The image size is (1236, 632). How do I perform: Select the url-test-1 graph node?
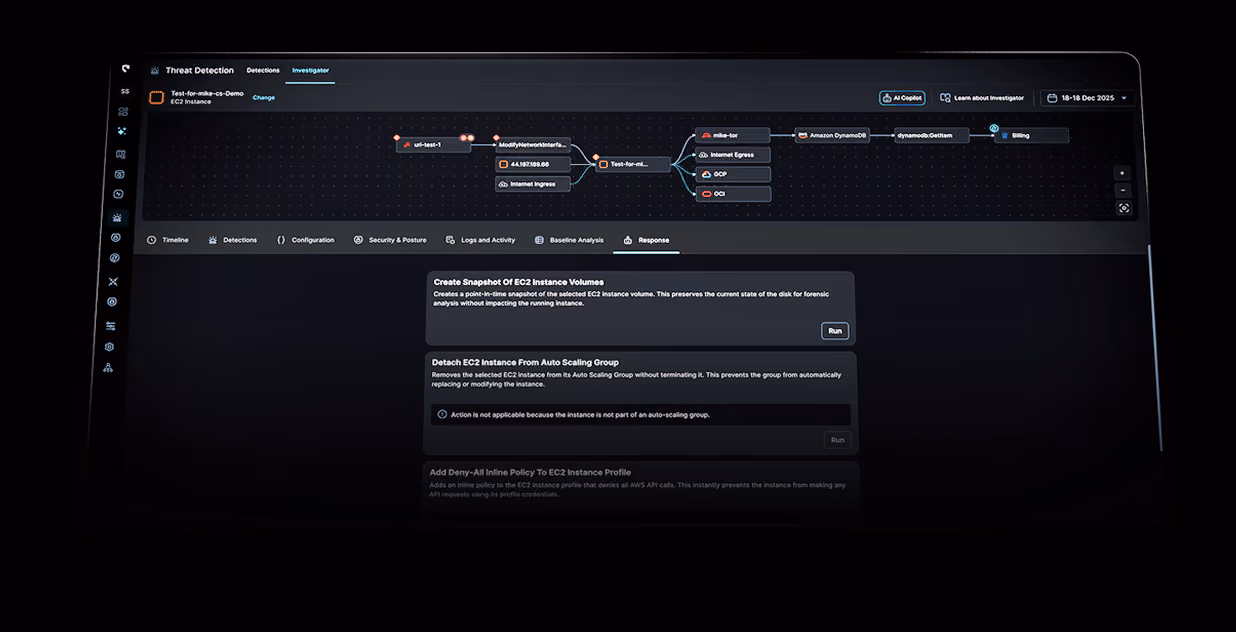click(433, 145)
